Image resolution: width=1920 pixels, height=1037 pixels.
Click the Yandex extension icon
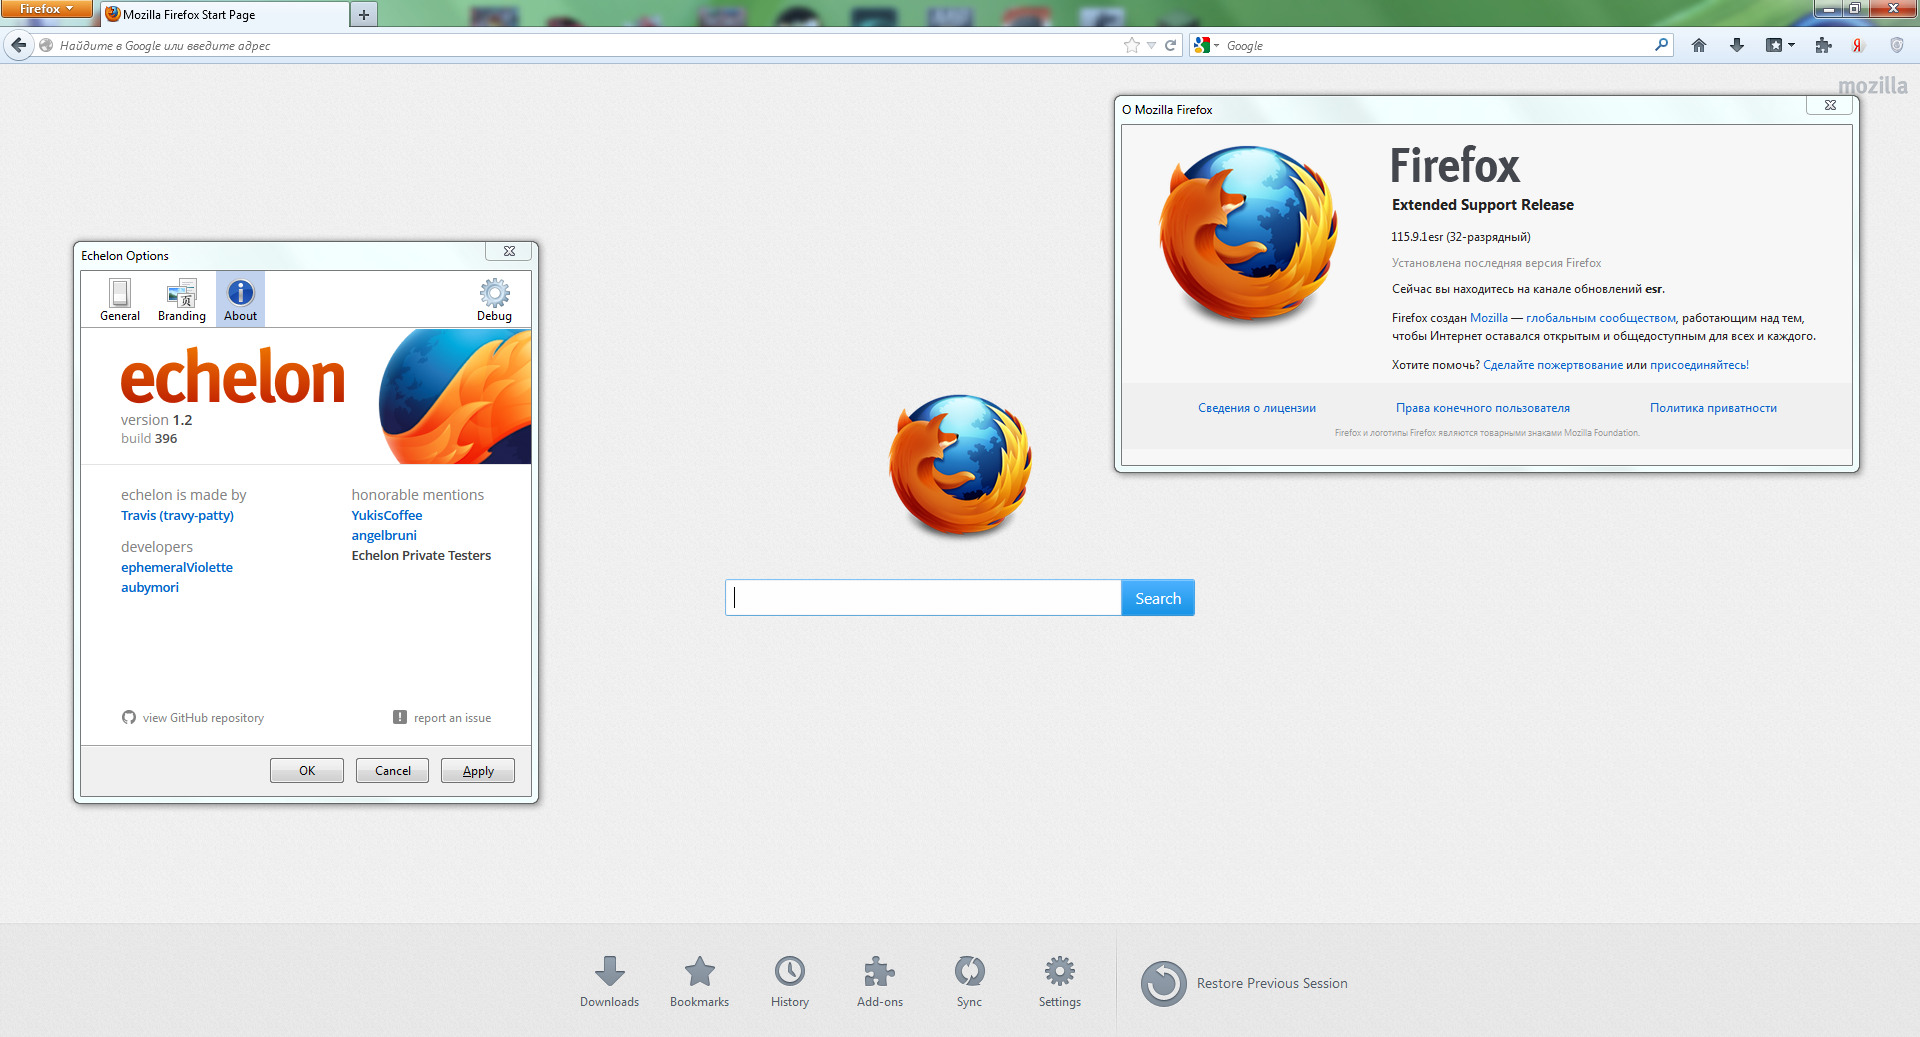[1857, 45]
